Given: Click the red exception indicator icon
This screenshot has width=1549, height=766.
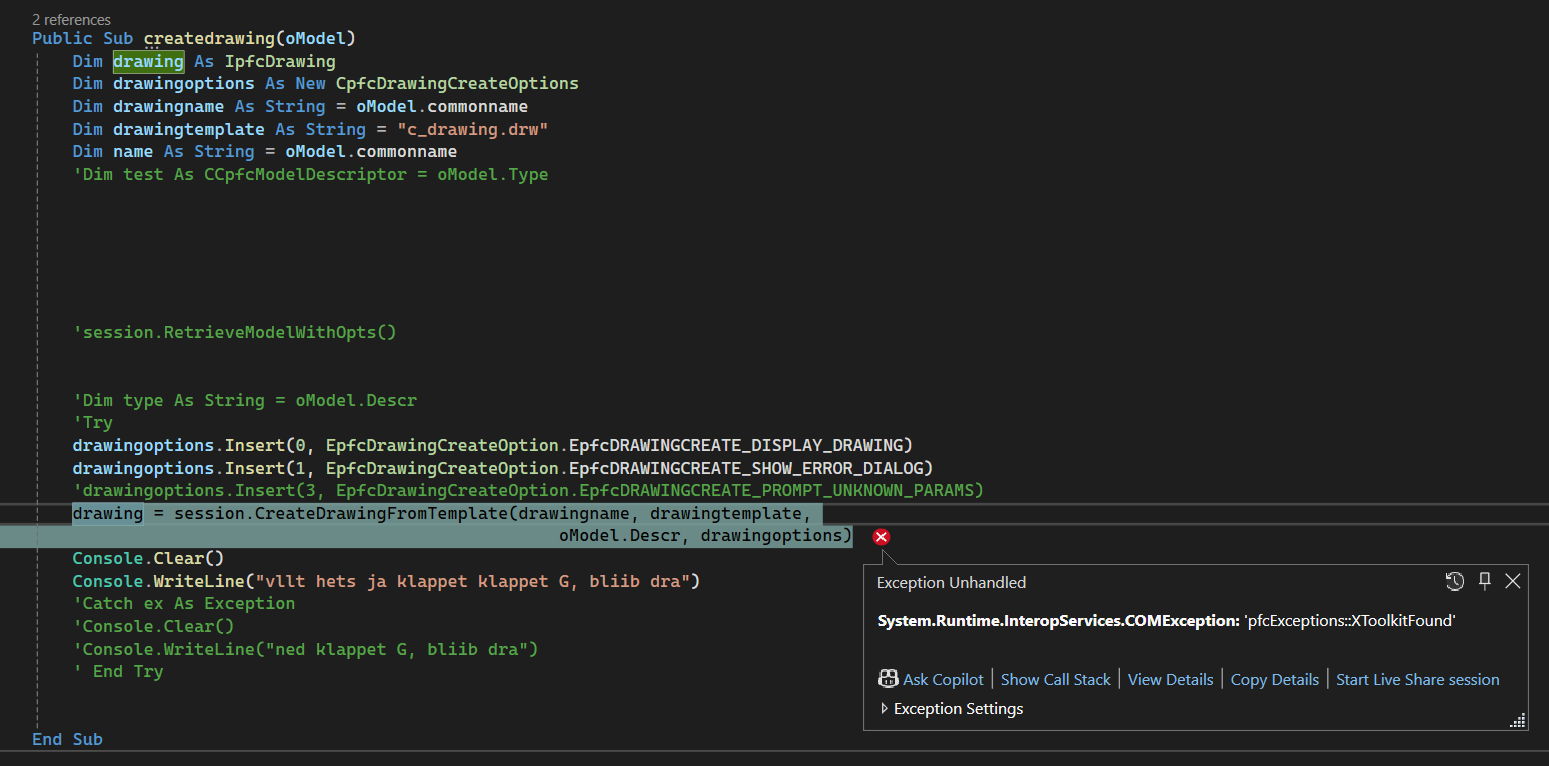Looking at the screenshot, I should pos(880,537).
